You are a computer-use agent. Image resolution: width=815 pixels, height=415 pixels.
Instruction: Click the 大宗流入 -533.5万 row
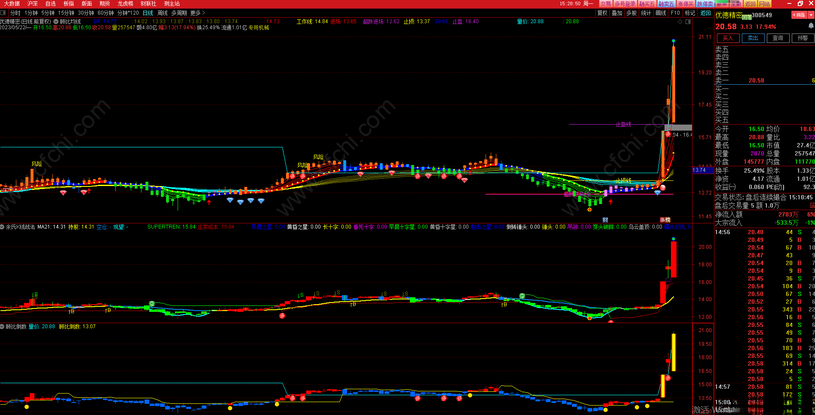tap(764, 223)
